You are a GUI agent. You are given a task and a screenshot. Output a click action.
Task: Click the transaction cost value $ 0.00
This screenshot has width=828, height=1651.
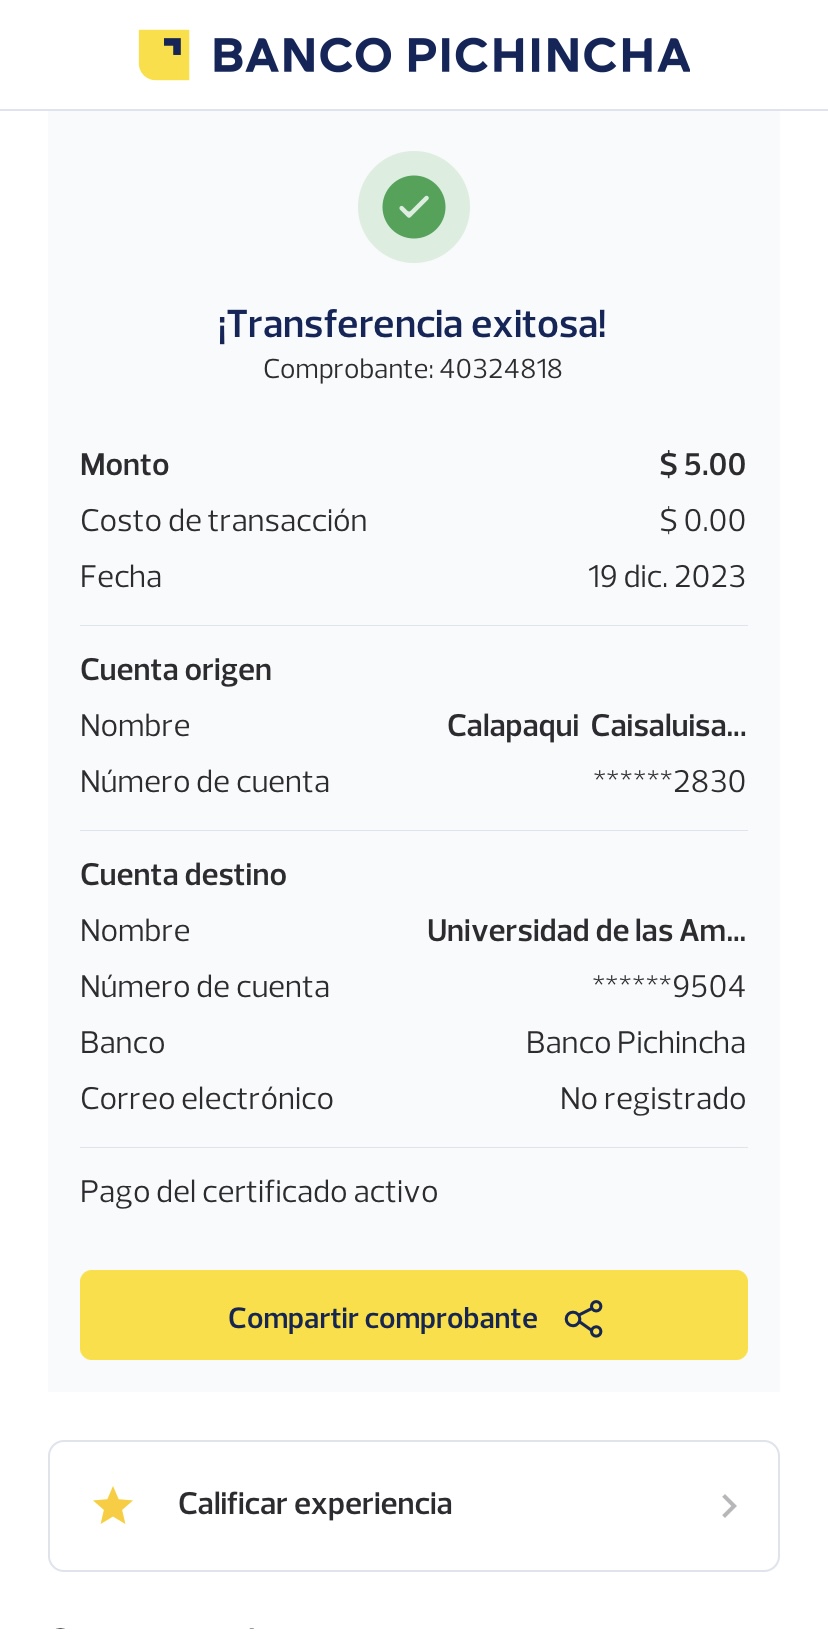pos(702,521)
